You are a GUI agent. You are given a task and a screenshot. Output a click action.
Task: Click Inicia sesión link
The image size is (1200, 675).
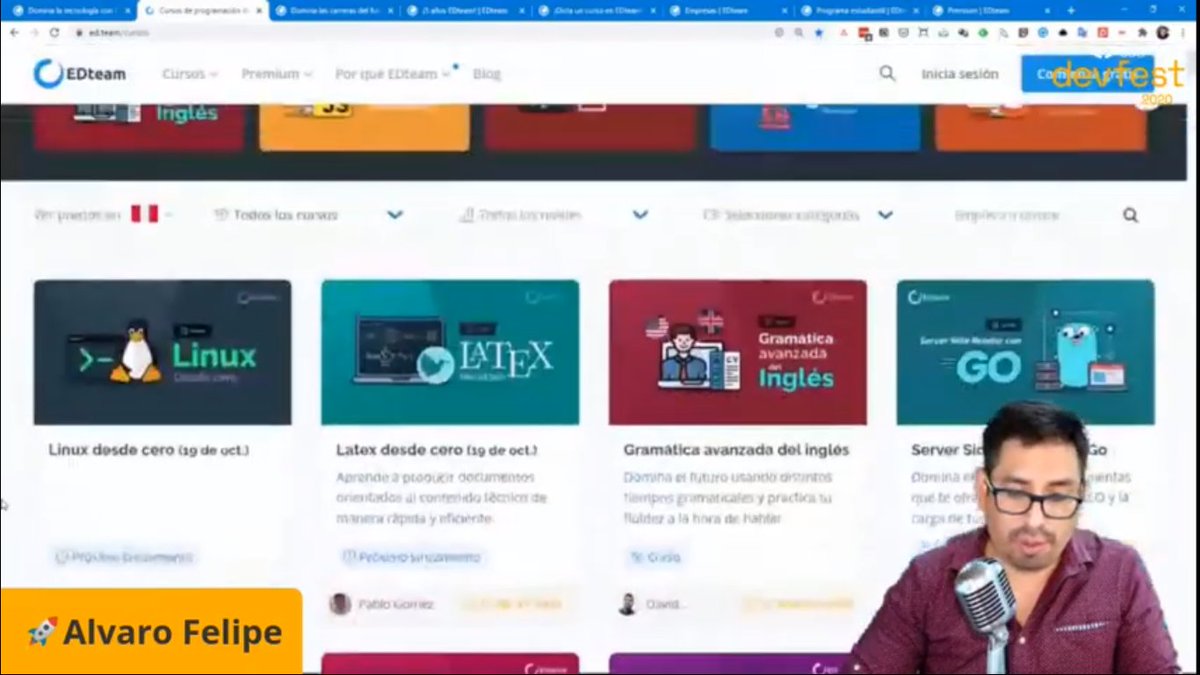(x=960, y=74)
